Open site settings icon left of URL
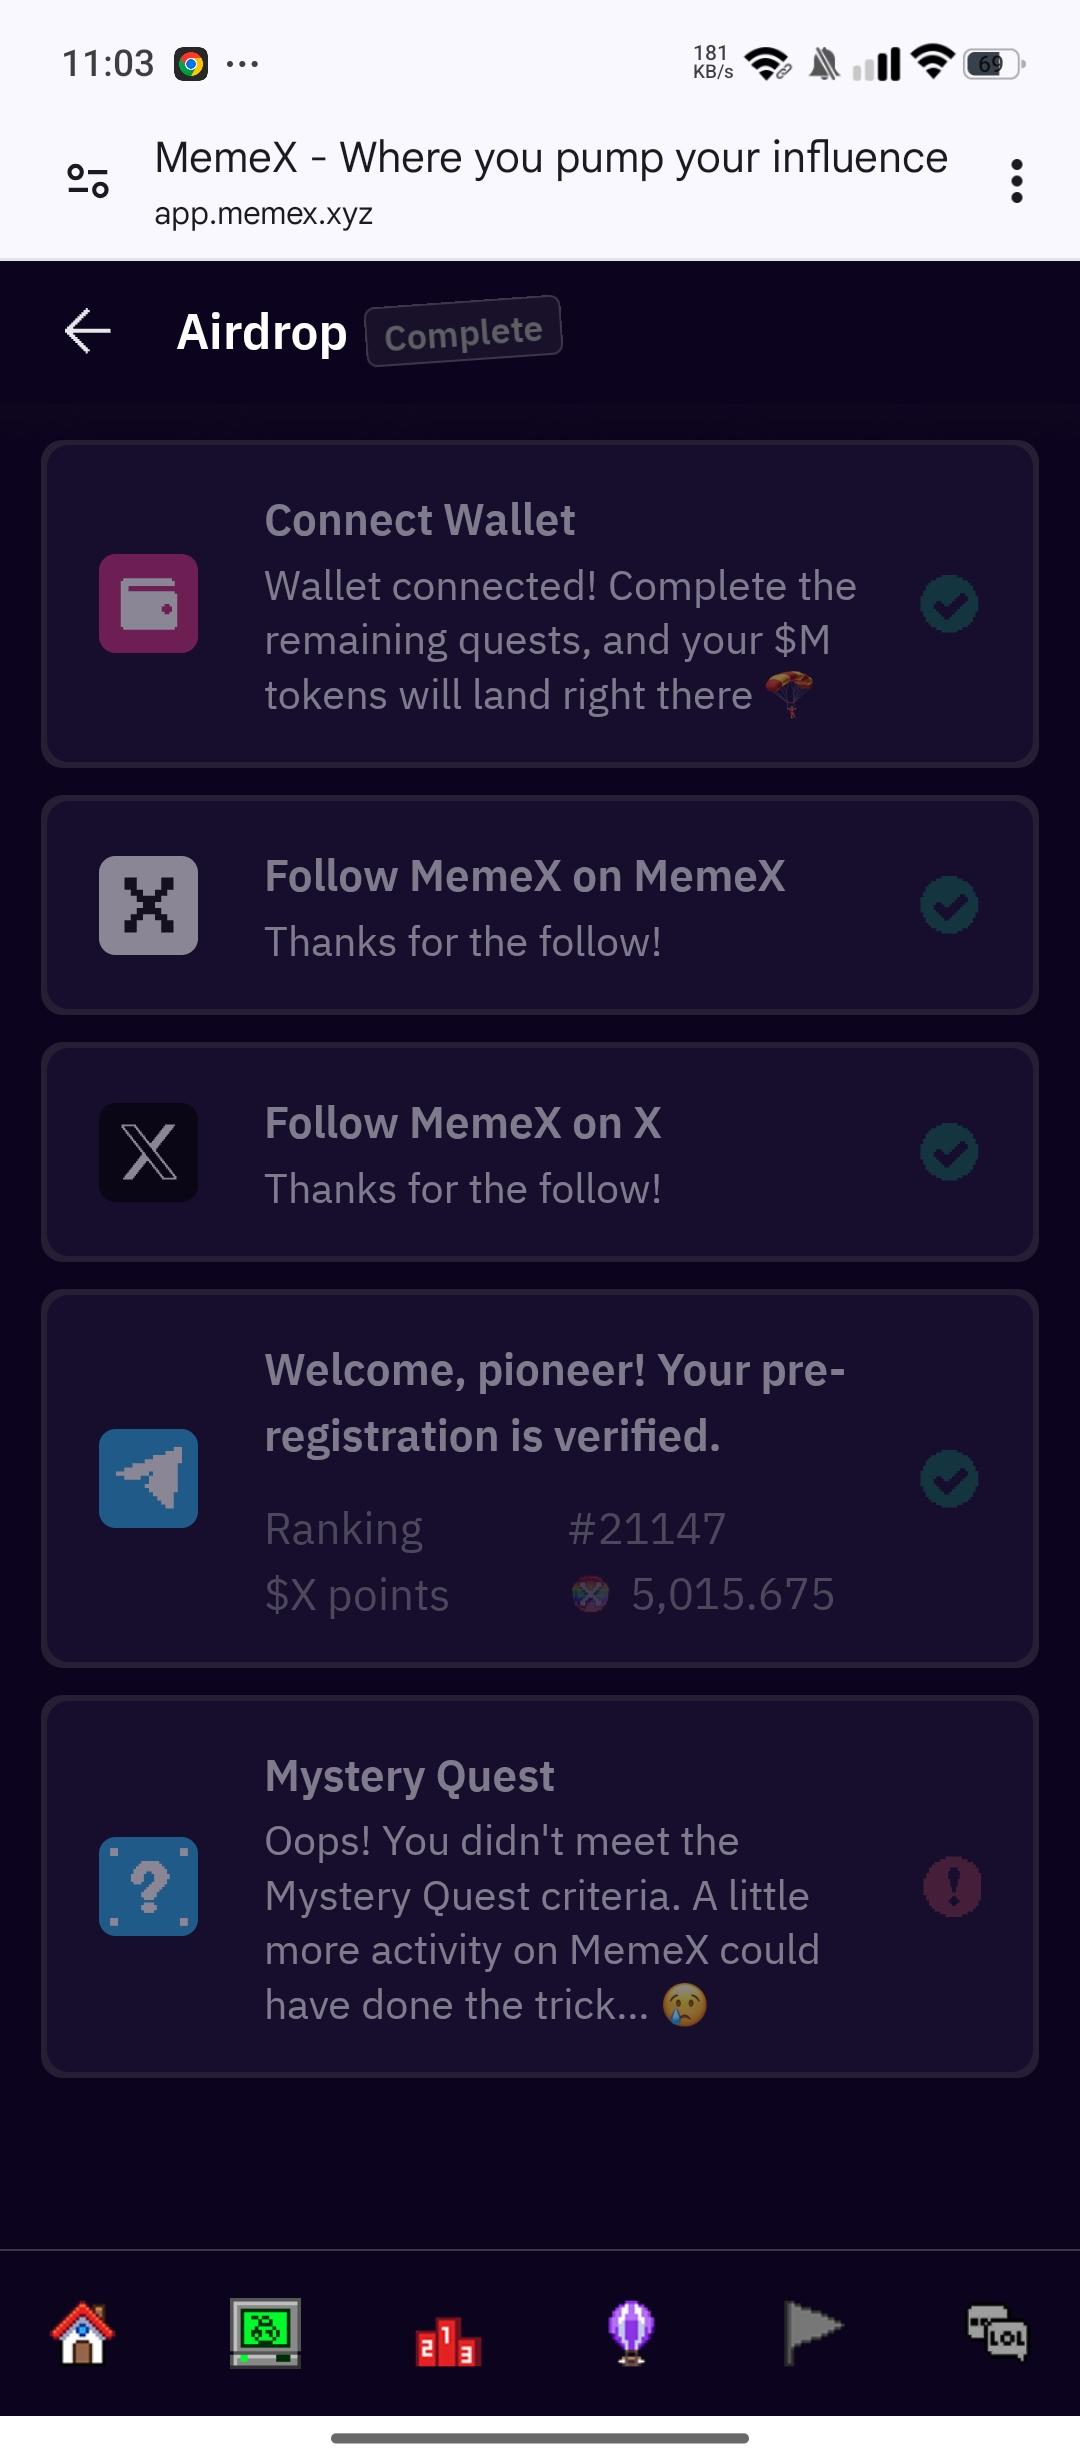1080x2460 pixels. pos(88,181)
